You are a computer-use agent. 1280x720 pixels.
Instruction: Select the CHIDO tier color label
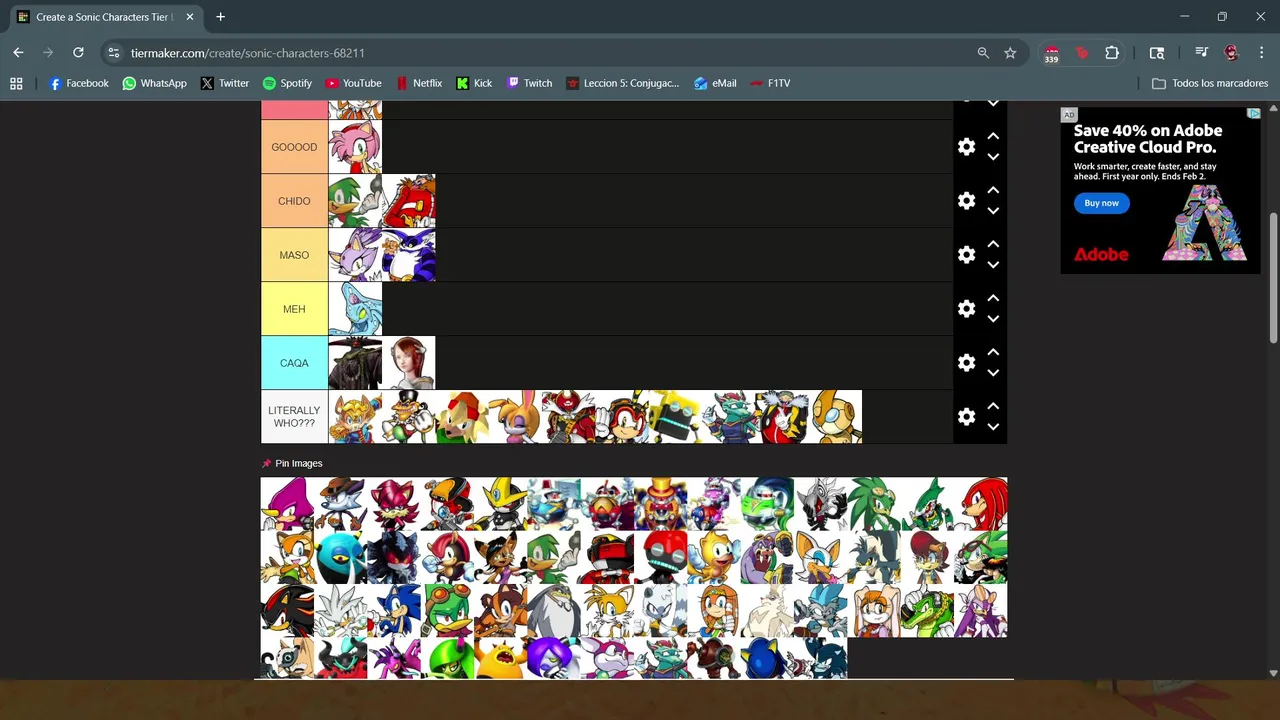click(294, 201)
